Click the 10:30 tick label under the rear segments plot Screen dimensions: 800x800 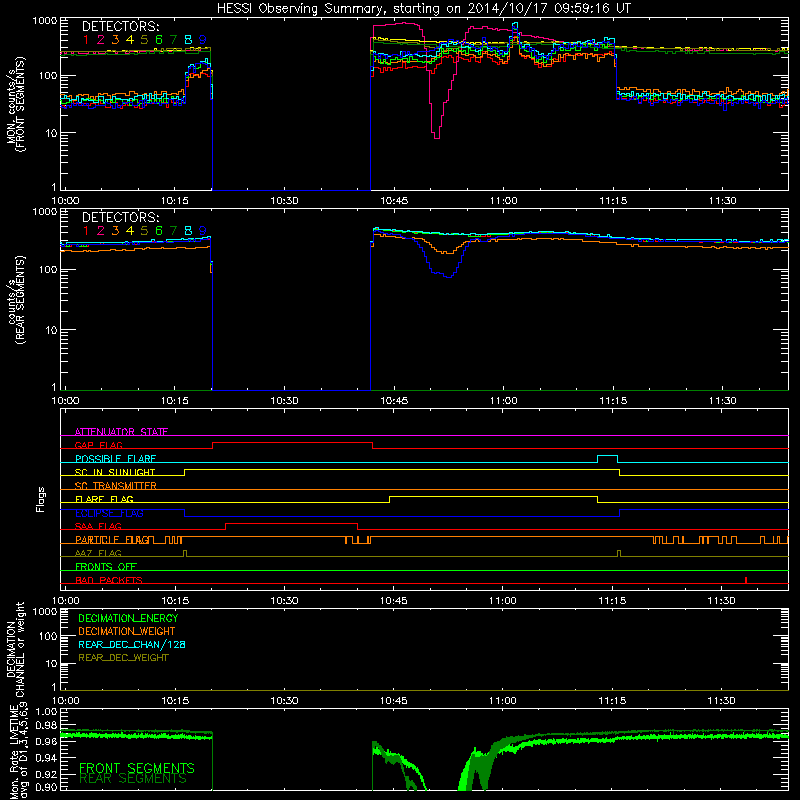[x=284, y=401]
